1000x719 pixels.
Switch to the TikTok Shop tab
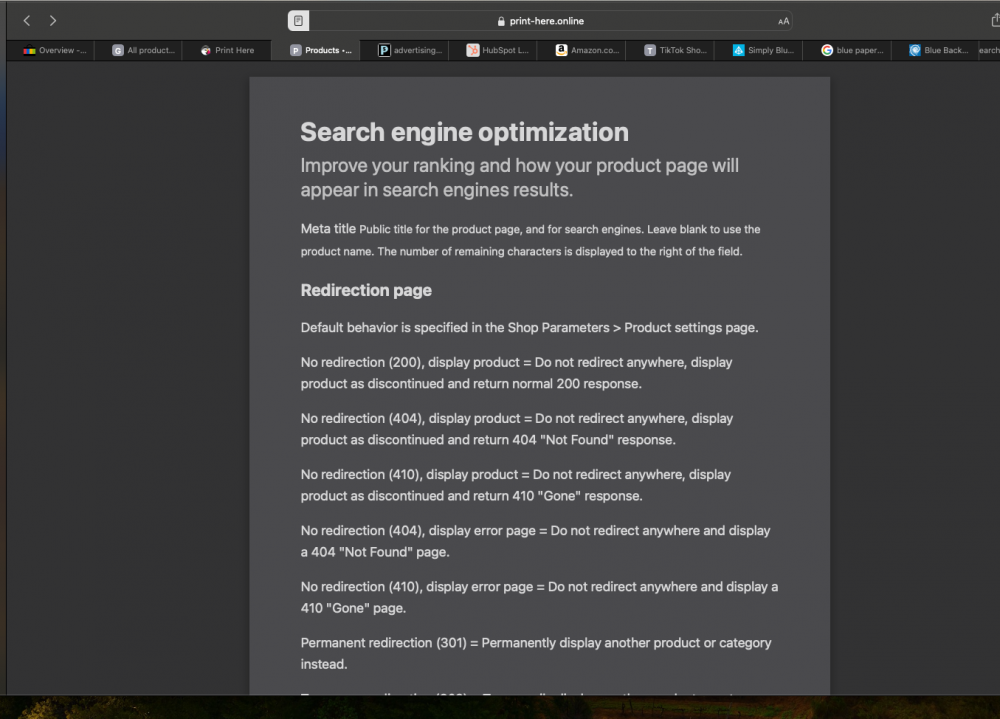673,50
